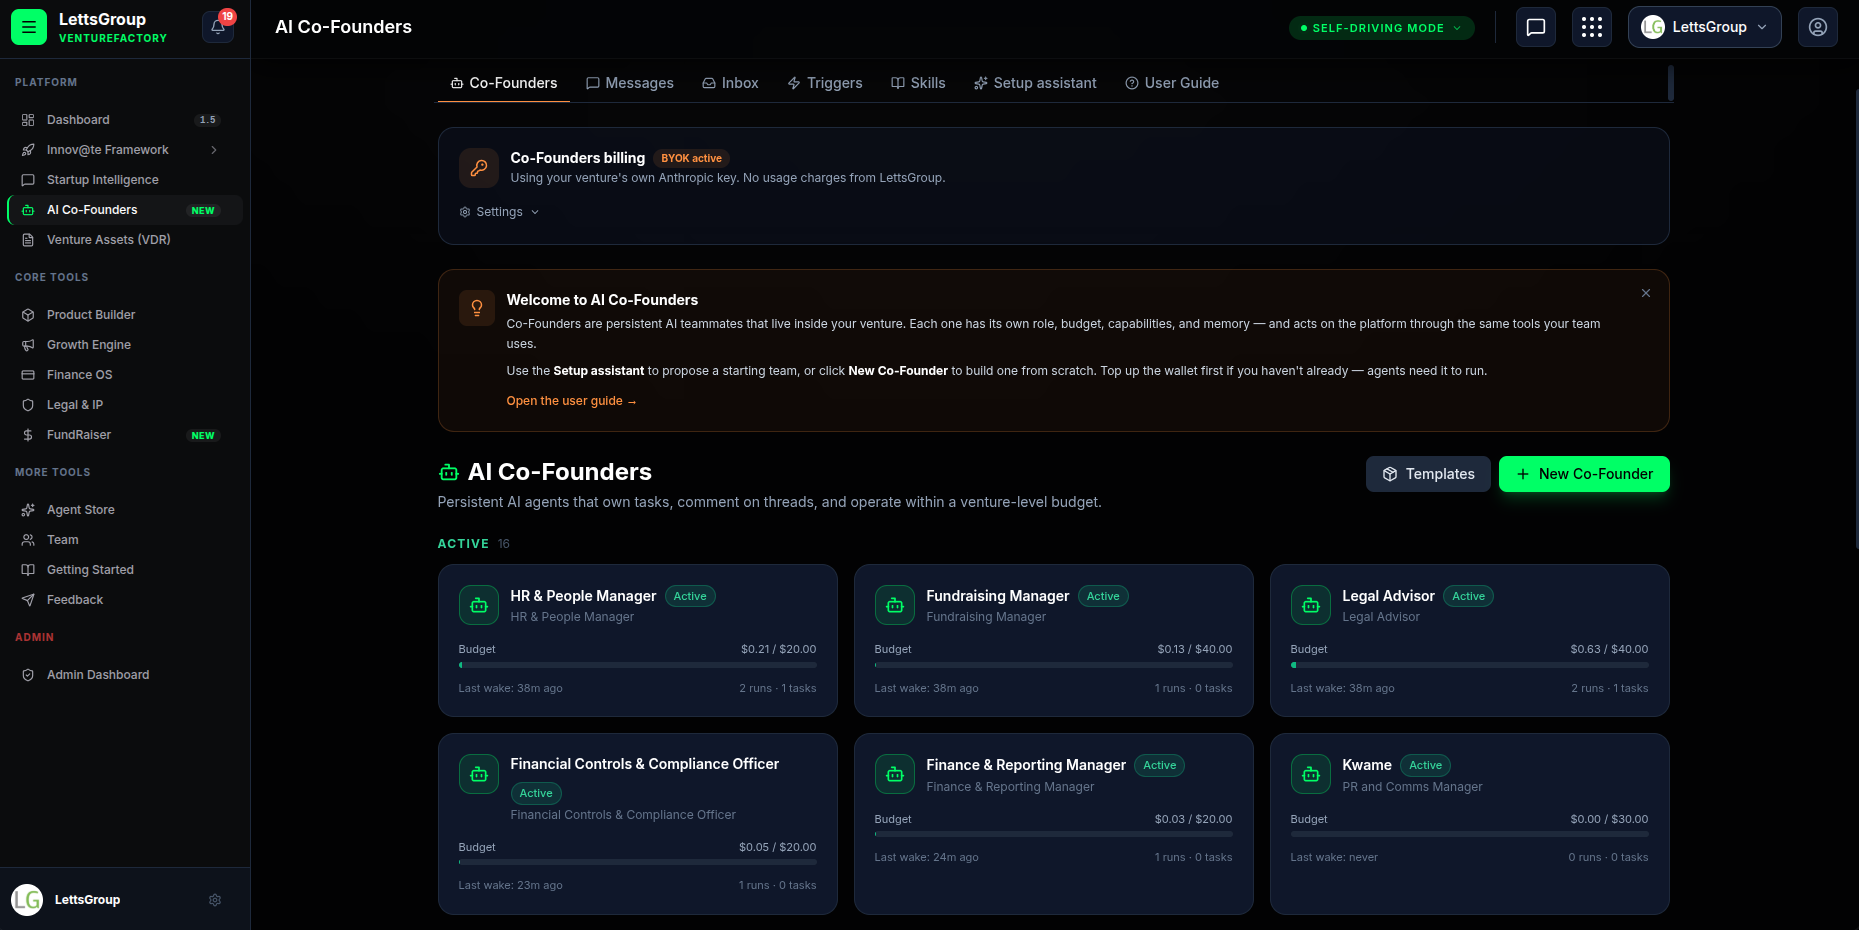
Task: Click the New Co-Founder button
Action: tap(1584, 474)
